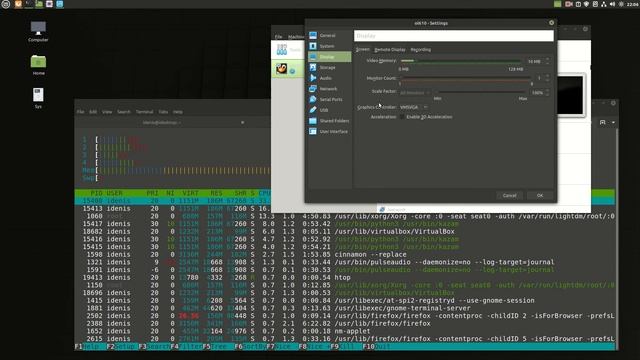Click clock in top panel
Image resolution: width=640 pixels, height=360 pixels.
tap(632, 4)
